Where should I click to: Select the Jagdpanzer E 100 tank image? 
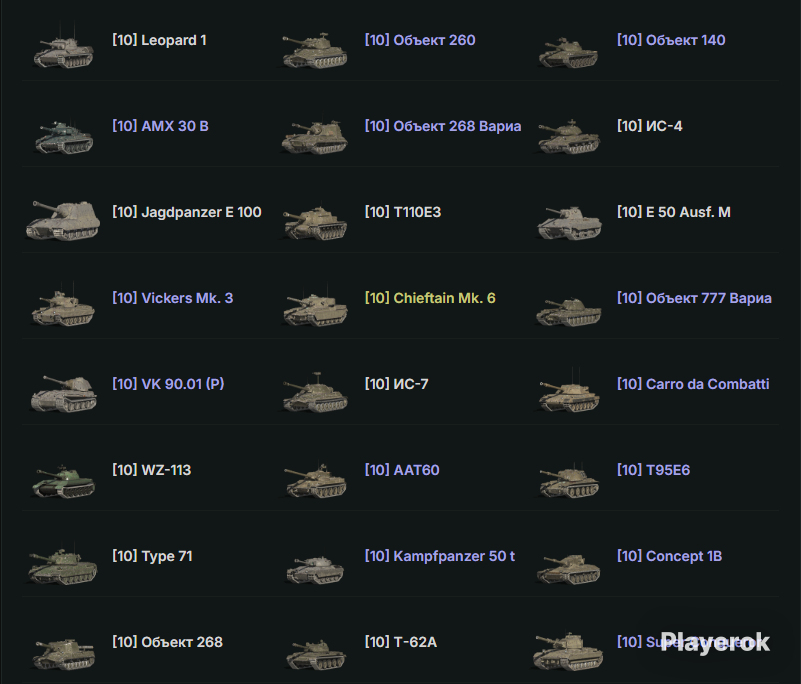[63, 220]
